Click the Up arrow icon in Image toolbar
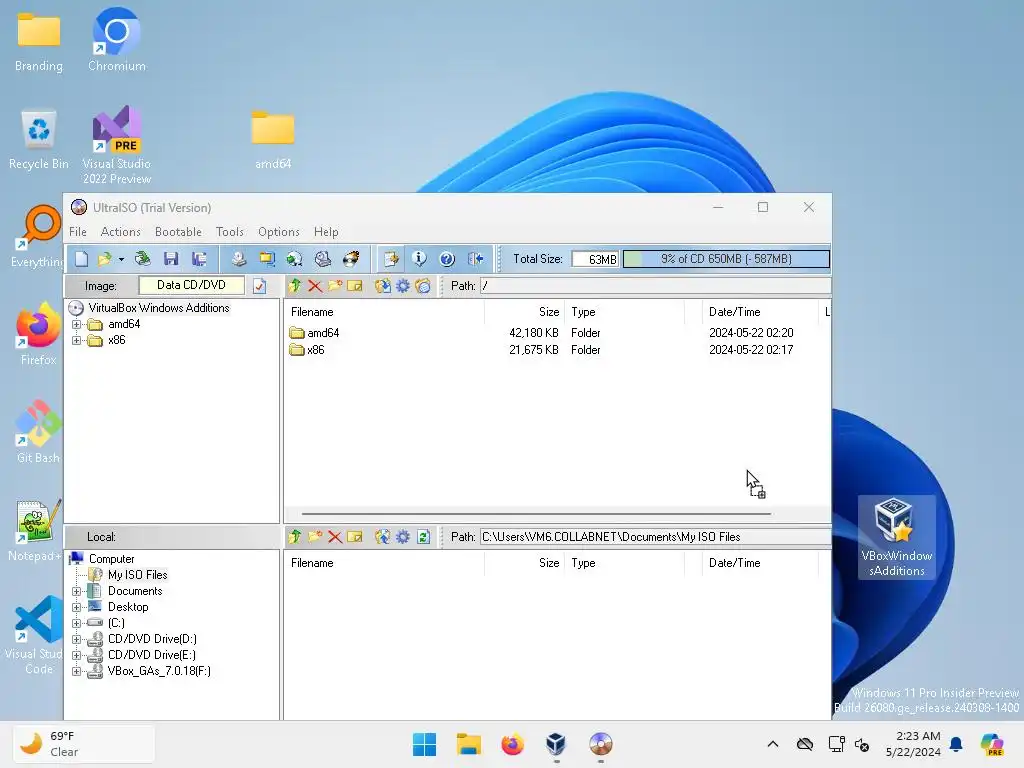 [295, 286]
